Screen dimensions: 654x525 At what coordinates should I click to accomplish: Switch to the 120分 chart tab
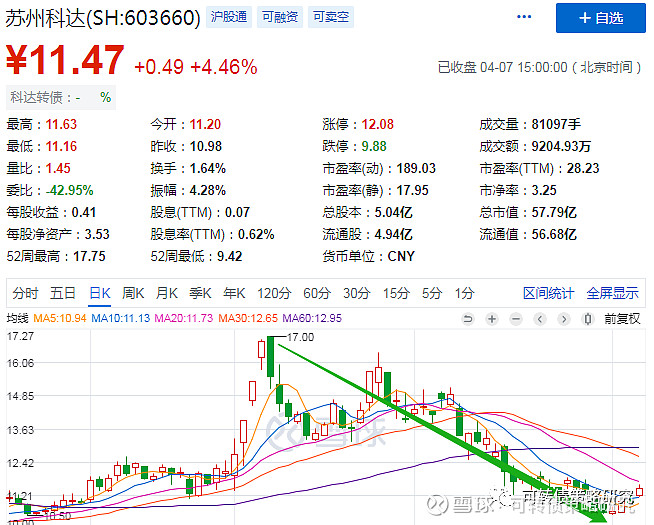(274, 293)
